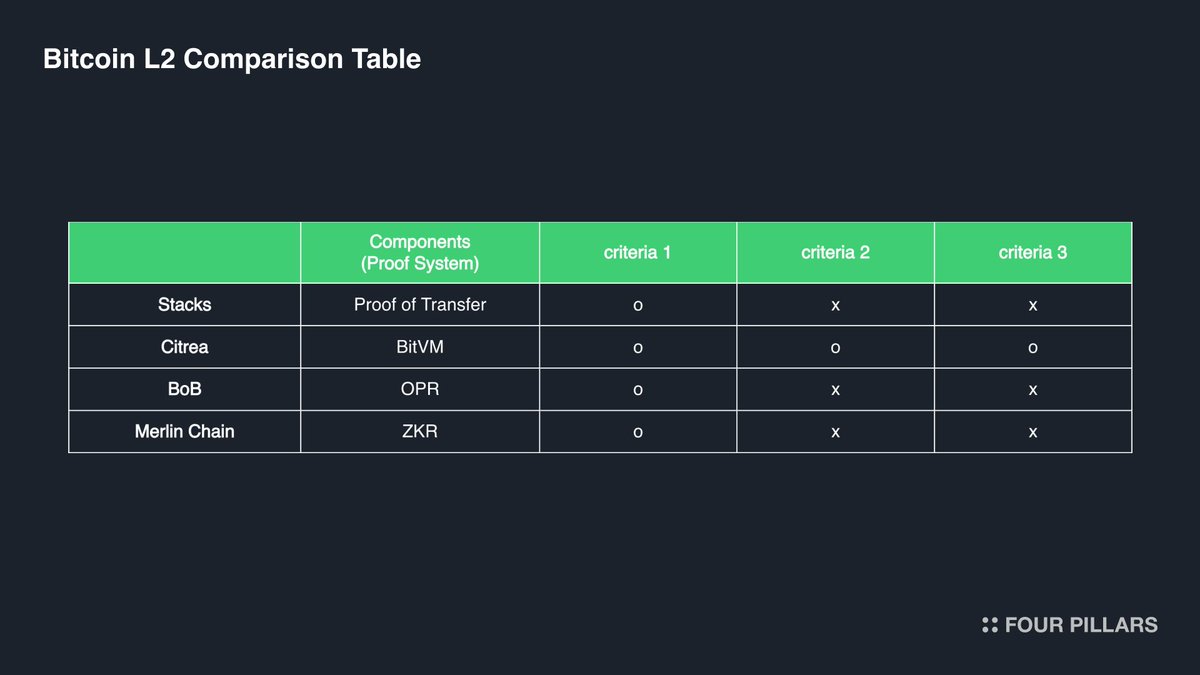Select the Bitcoin L2 Comparison Table title
Screen dimensions: 1200x675
click(232, 59)
